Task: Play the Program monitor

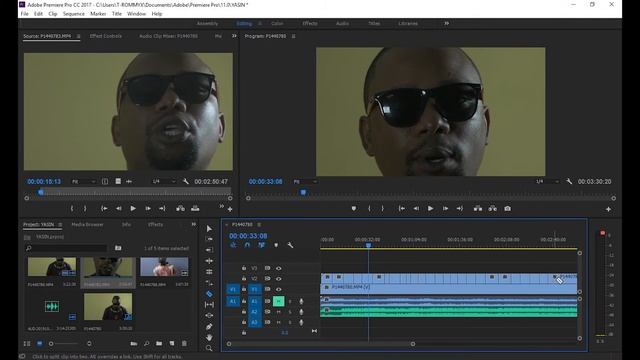Action: [x=430, y=209]
